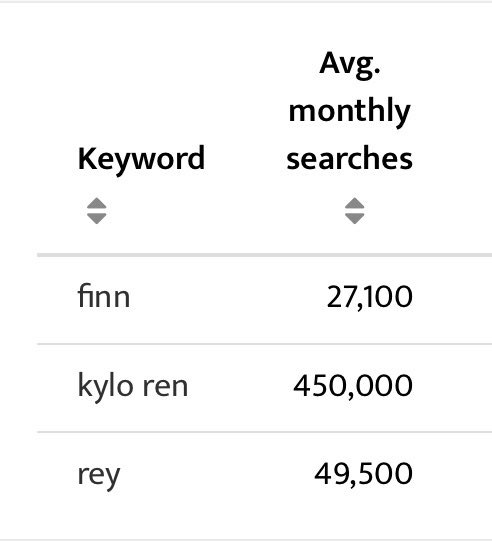Click the 27,100 searches value
492x541 pixels.
pos(370,297)
